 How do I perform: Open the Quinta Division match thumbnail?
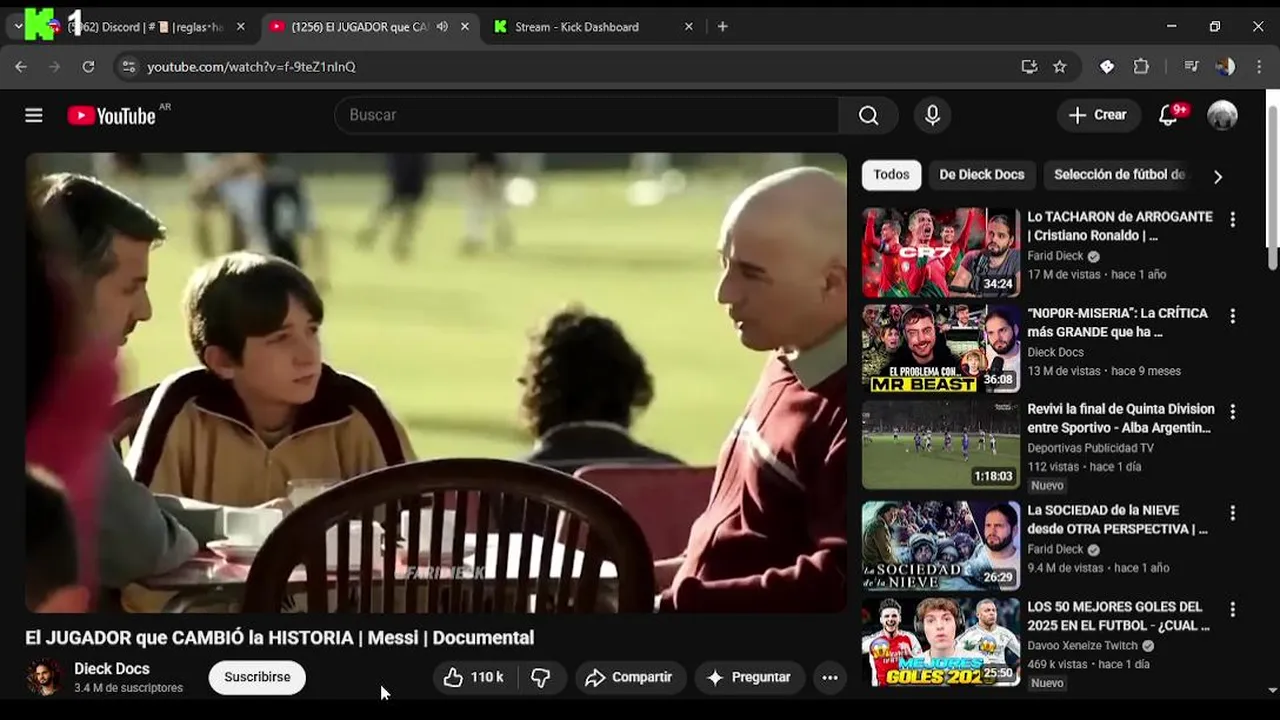pos(941,445)
